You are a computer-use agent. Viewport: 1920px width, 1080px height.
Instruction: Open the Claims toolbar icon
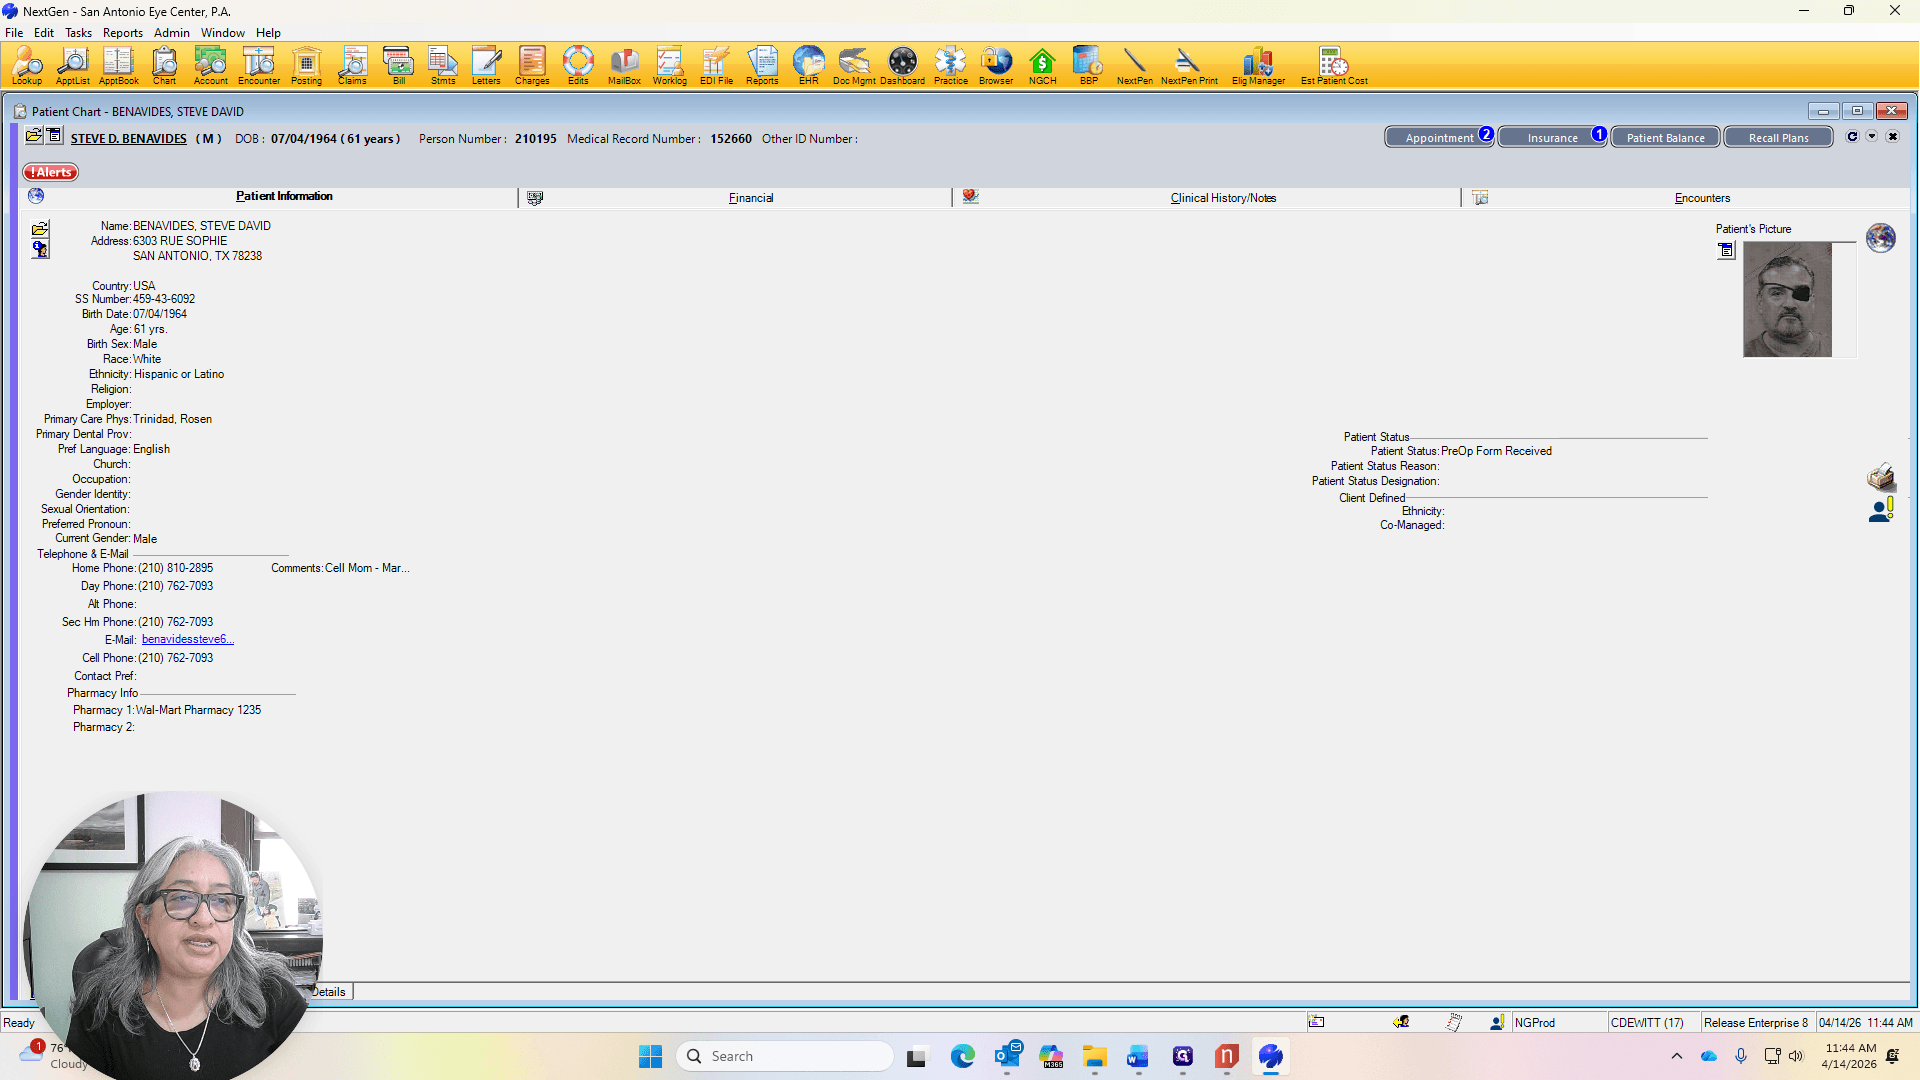(x=352, y=65)
